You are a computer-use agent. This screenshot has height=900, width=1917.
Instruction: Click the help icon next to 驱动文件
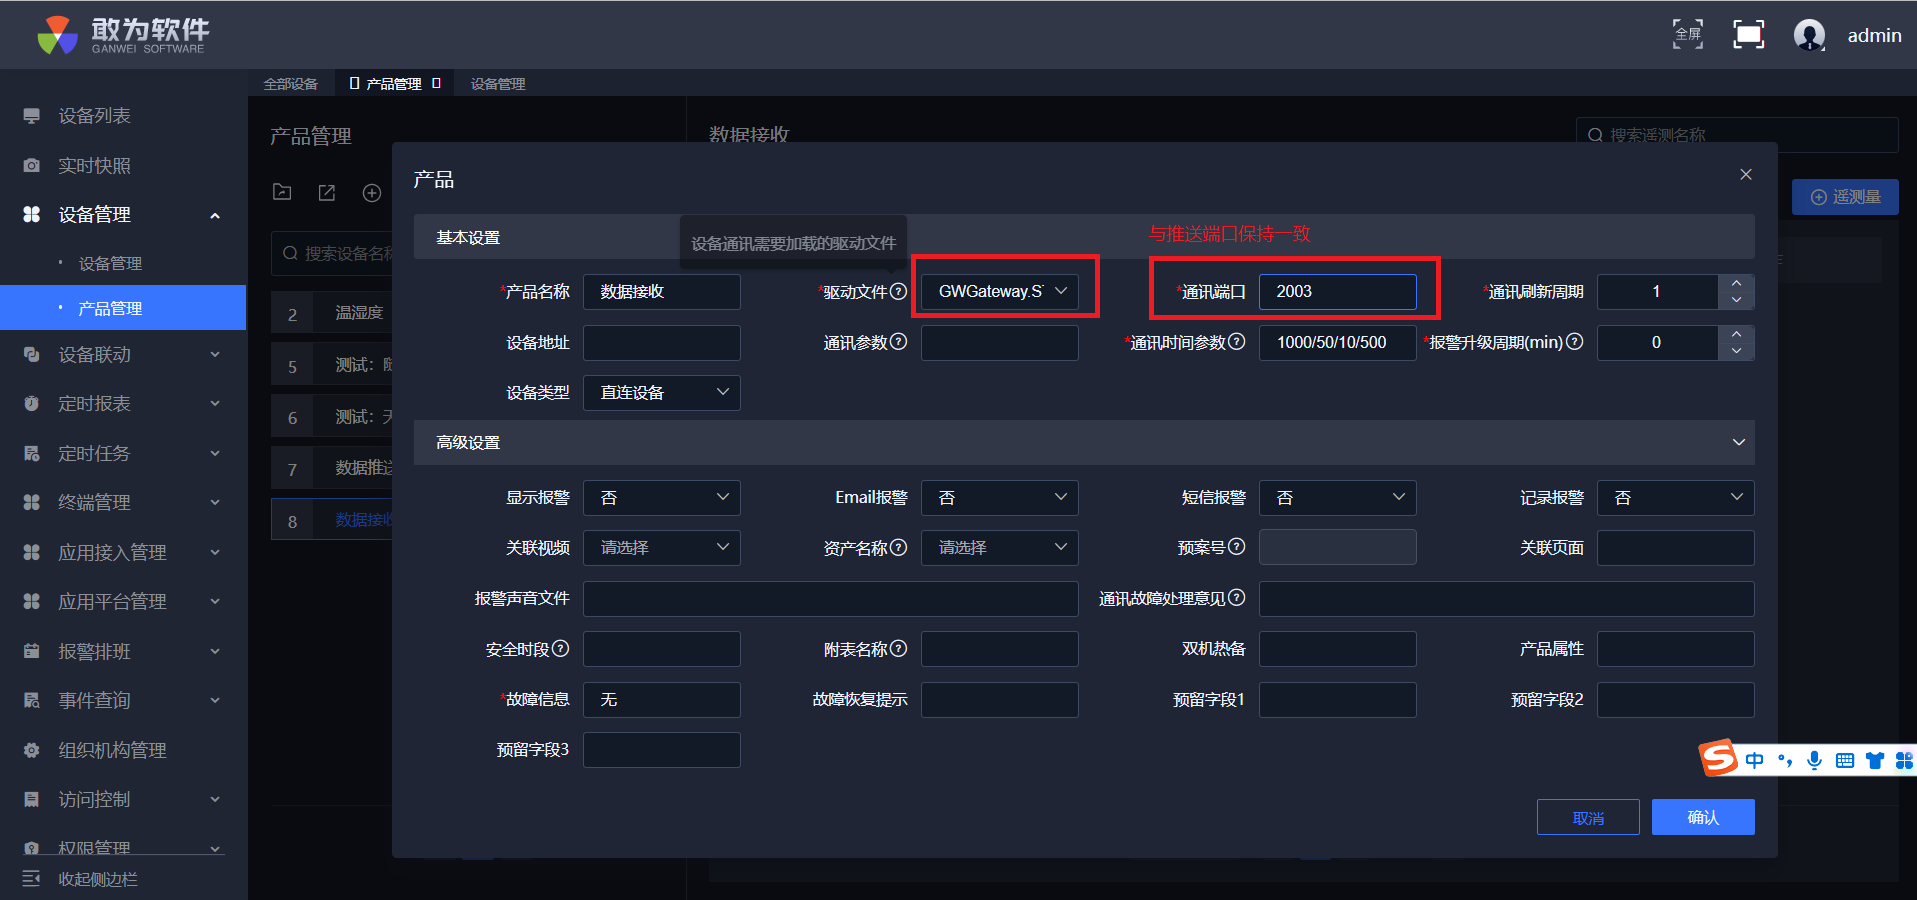(x=898, y=291)
